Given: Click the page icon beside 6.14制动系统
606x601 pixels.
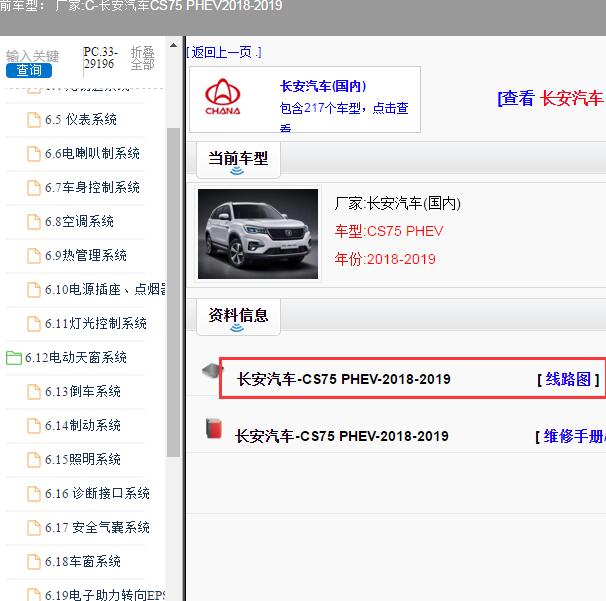Looking at the screenshot, I should coord(34,426).
